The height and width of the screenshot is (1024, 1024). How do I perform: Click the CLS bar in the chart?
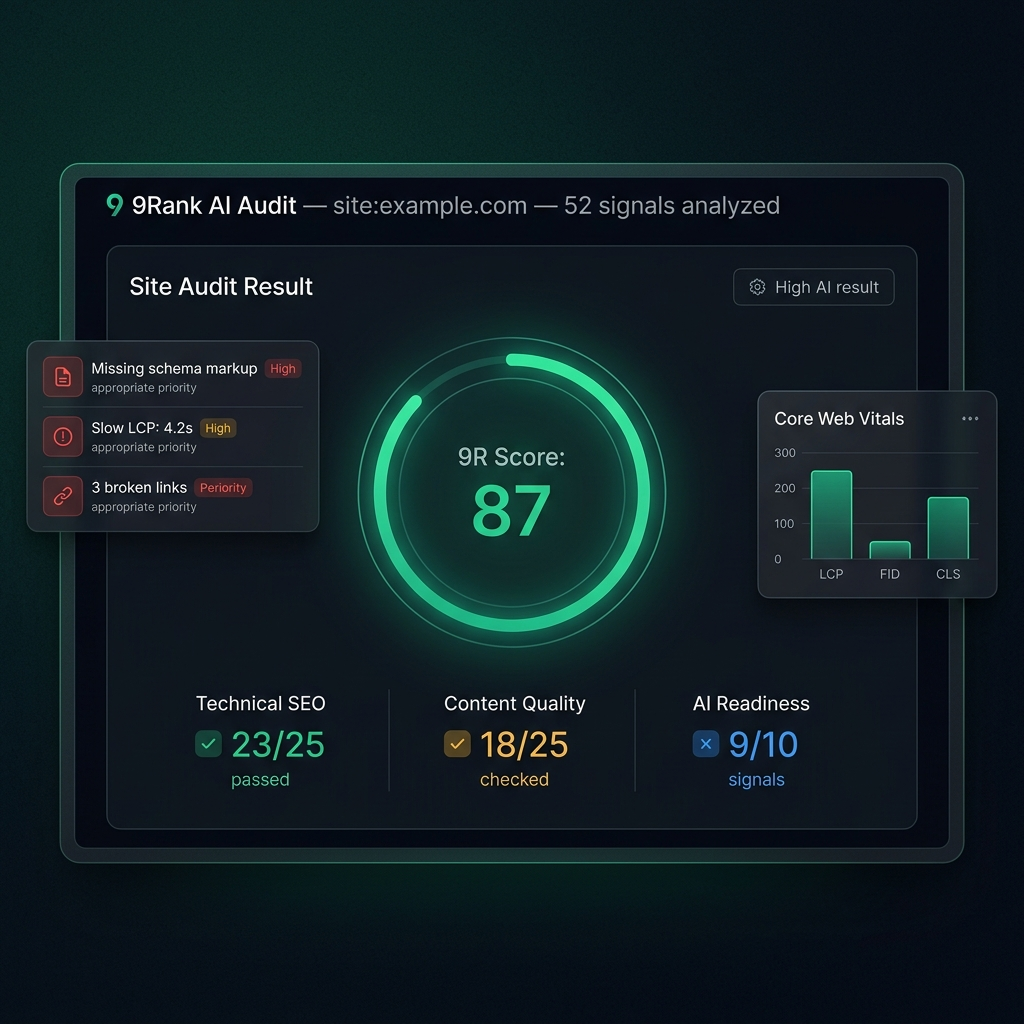click(x=948, y=528)
